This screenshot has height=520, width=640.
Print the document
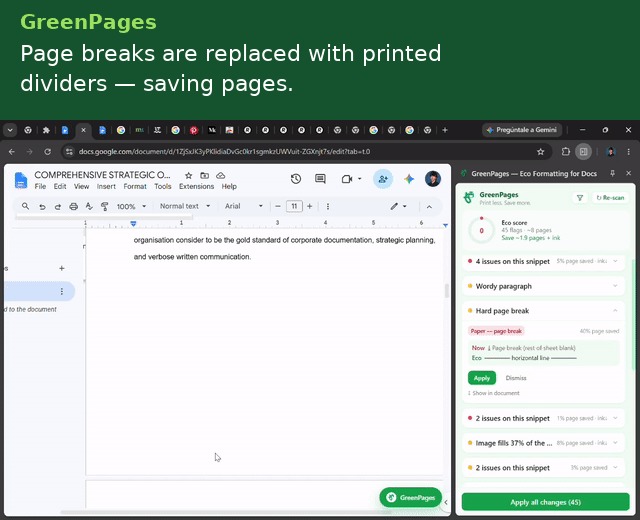point(73,207)
